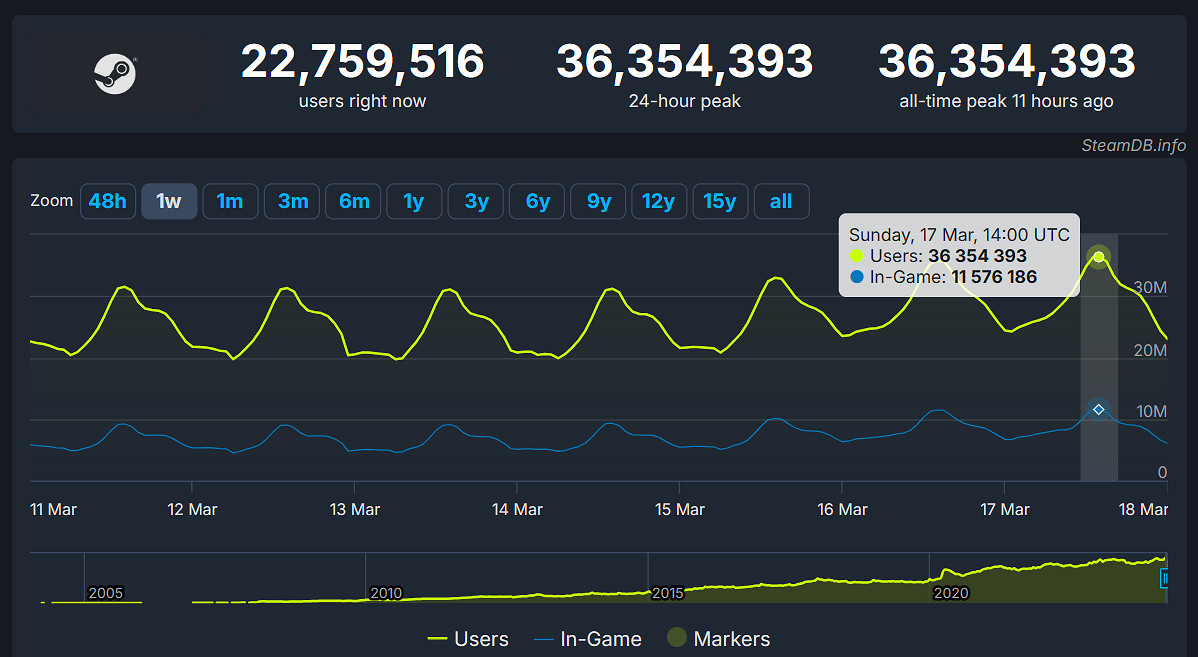Click the Steam logo icon
This screenshot has height=657, width=1198.
click(x=115, y=75)
